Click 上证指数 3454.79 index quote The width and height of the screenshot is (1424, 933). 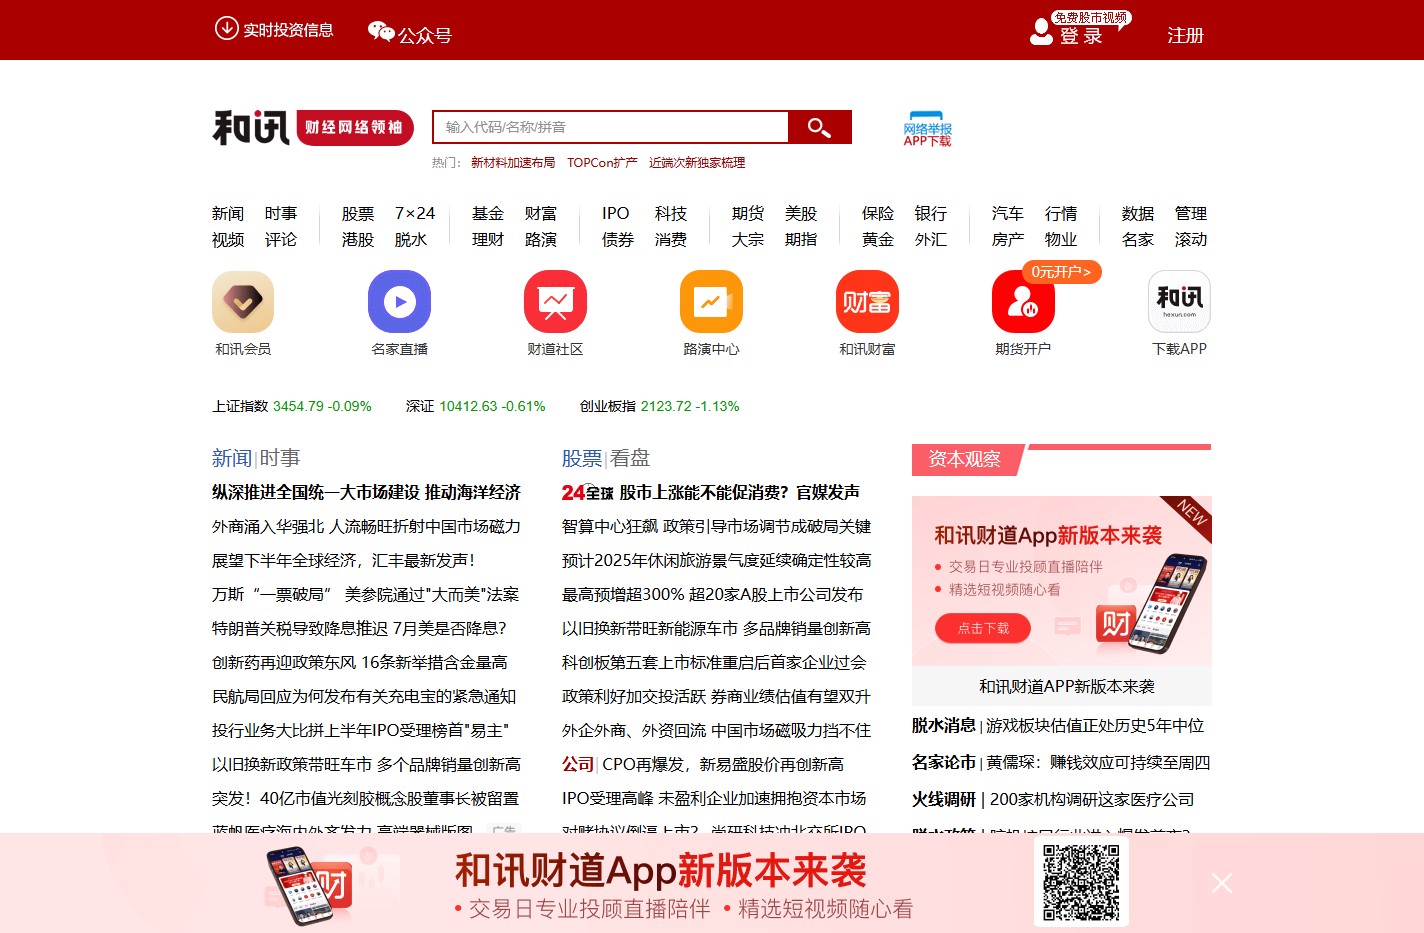click(x=292, y=406)
